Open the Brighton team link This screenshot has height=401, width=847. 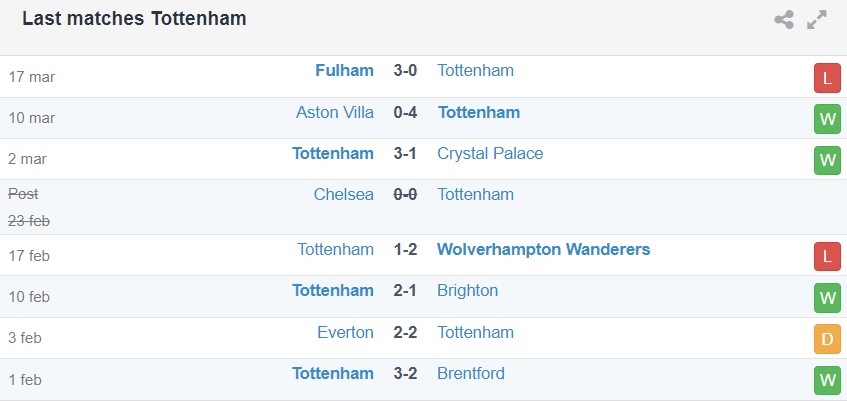tap(467, 290)
